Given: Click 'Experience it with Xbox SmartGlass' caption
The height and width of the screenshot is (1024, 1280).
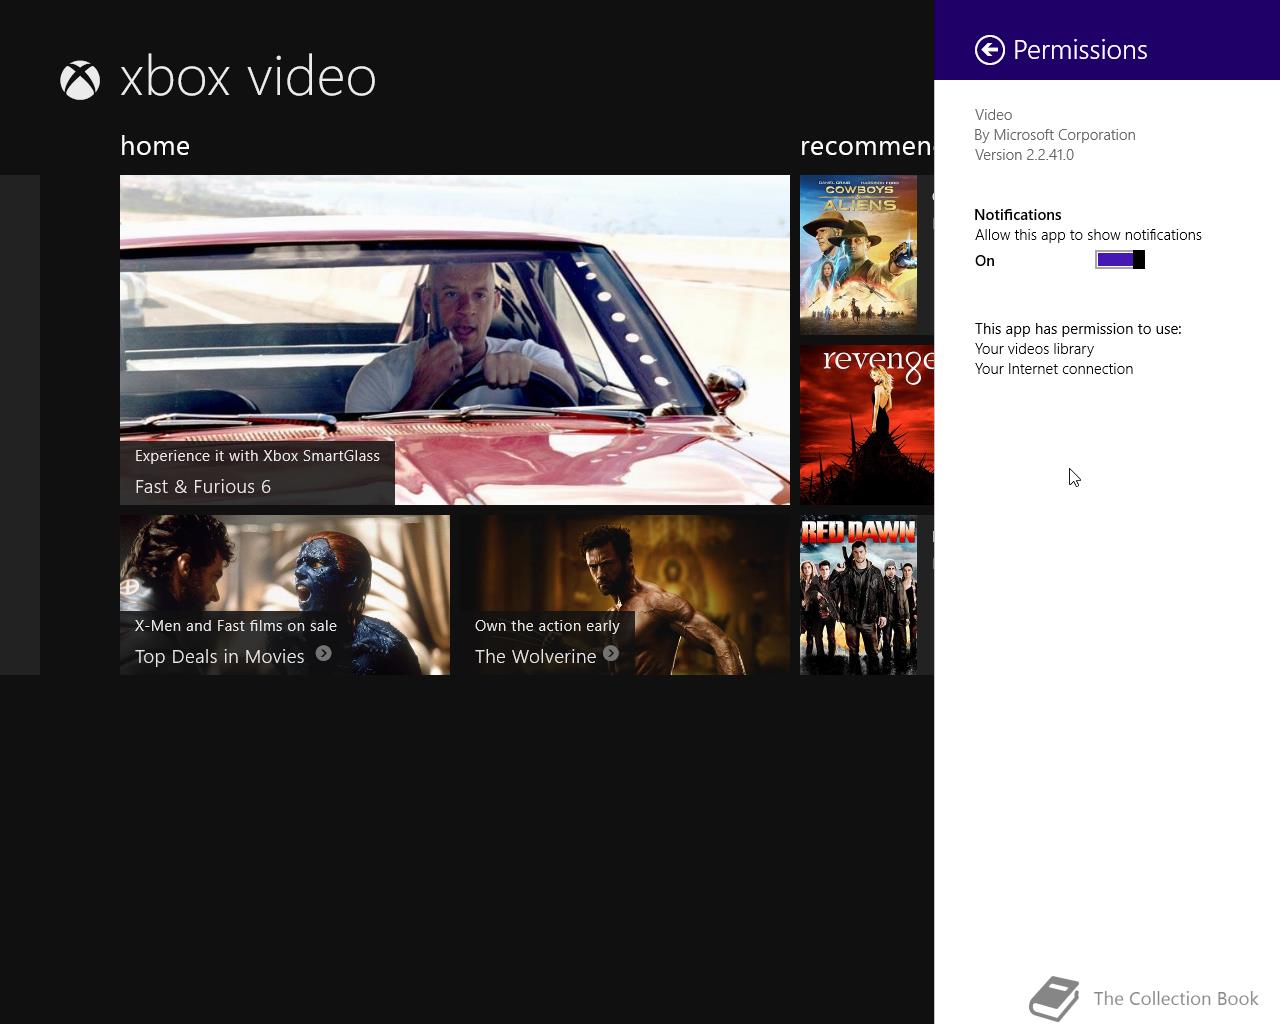Looking at the screenshot, I should click(x=257, y=456).
